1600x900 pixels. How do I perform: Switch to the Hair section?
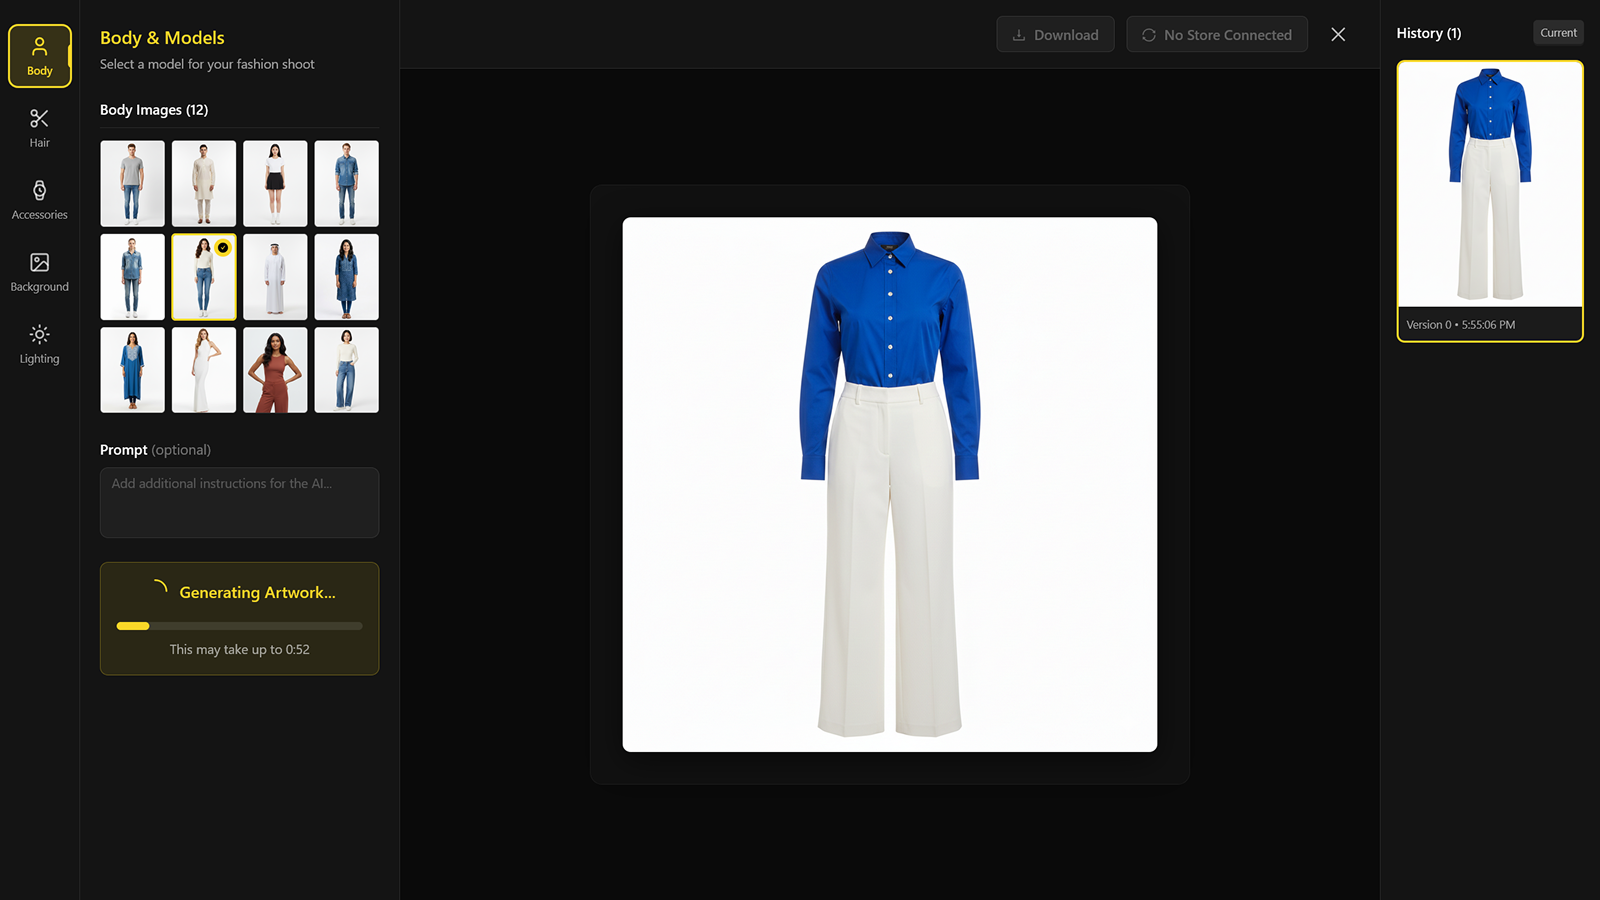click(x=40, y=128)
